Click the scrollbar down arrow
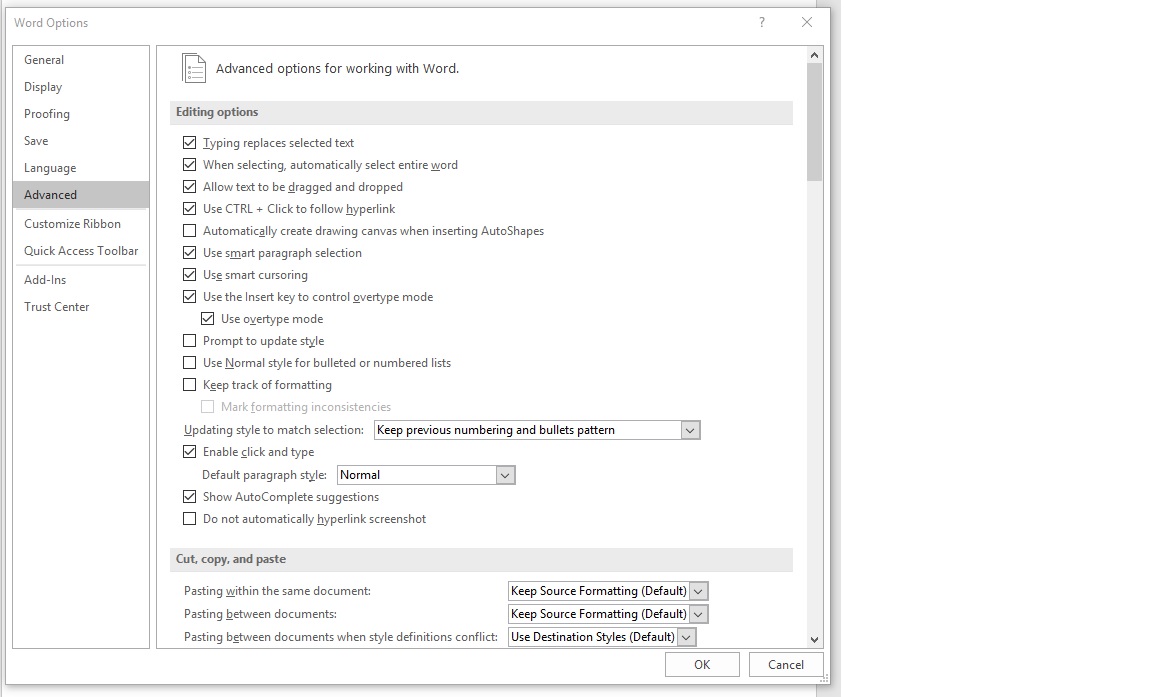This screenshot has width=1152, height=697. [814, 640]
